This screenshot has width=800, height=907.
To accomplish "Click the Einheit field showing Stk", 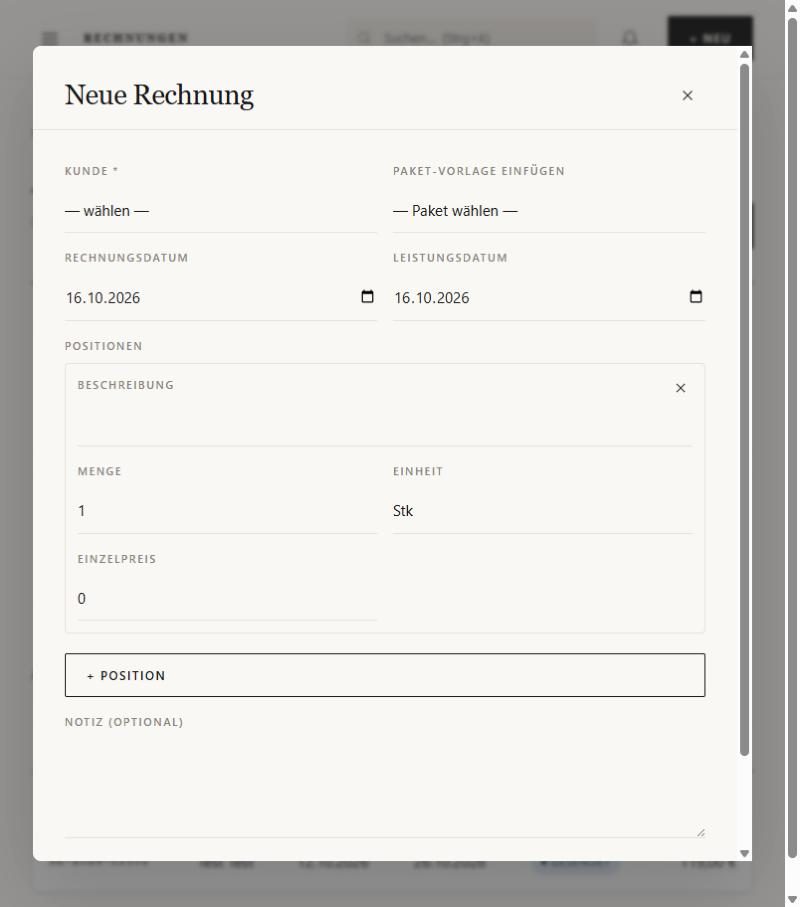I will tap(542, 511).
